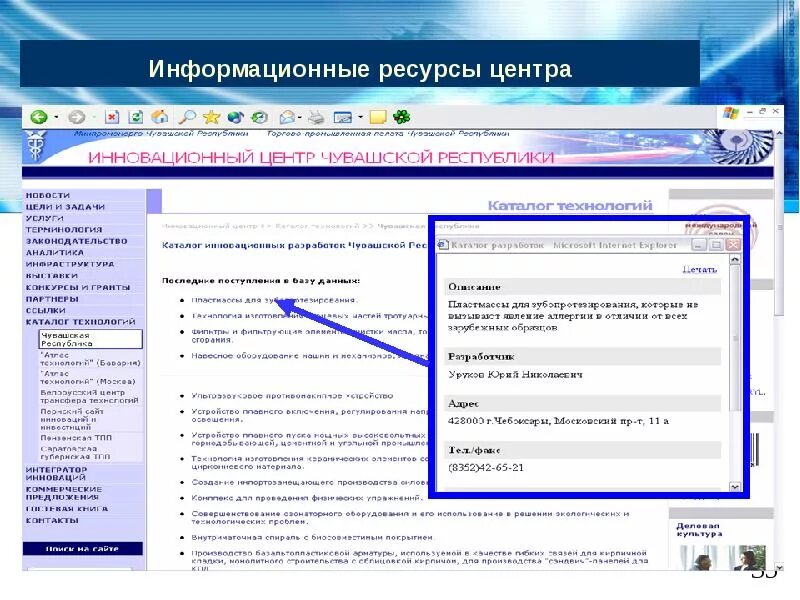
Task: Click developer name Уруков Юрий Николаевич
Action: (515, 374)
